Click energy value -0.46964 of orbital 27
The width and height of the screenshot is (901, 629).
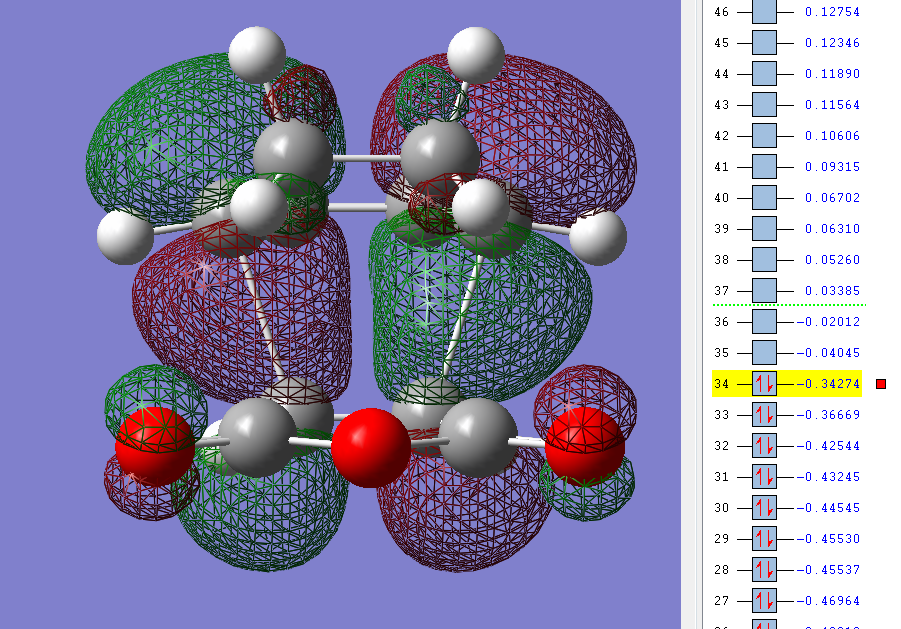click(x=828, y=601)
